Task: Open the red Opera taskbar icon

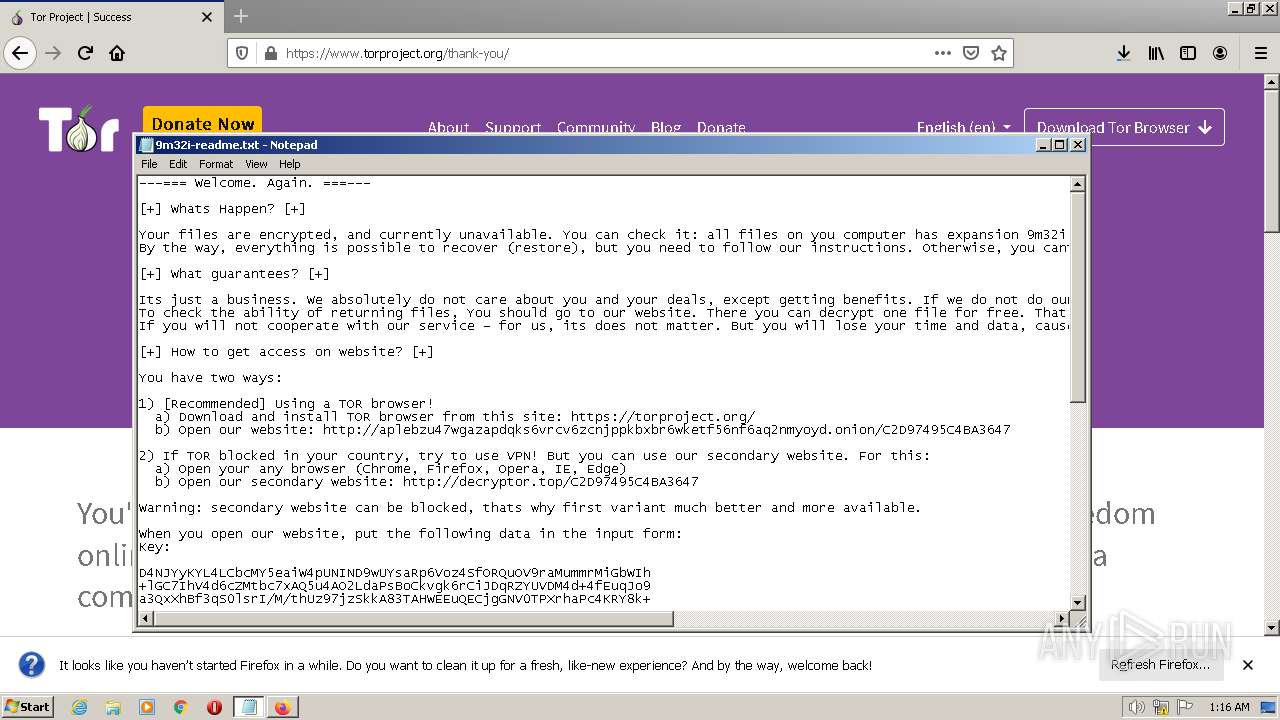Action: tap(214, 707)
